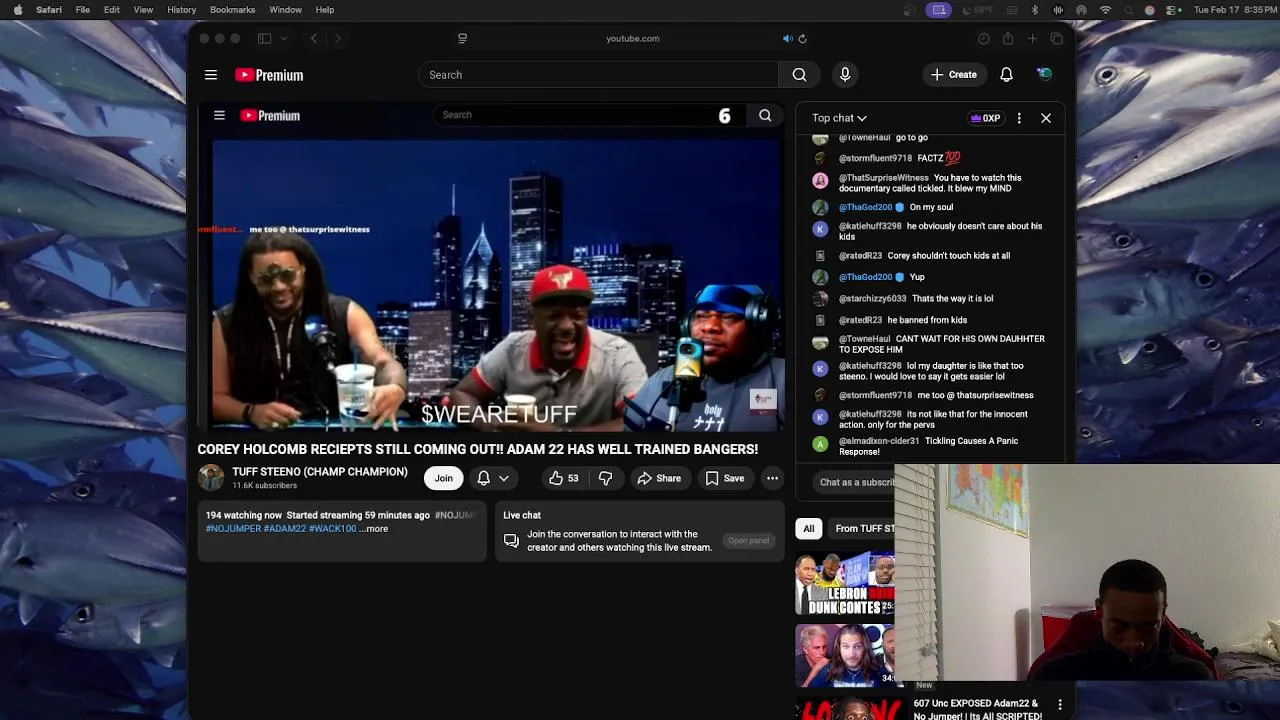Open the Safari menu in menu bar
Screen dimensions: 1280x720
pos(49,10)
